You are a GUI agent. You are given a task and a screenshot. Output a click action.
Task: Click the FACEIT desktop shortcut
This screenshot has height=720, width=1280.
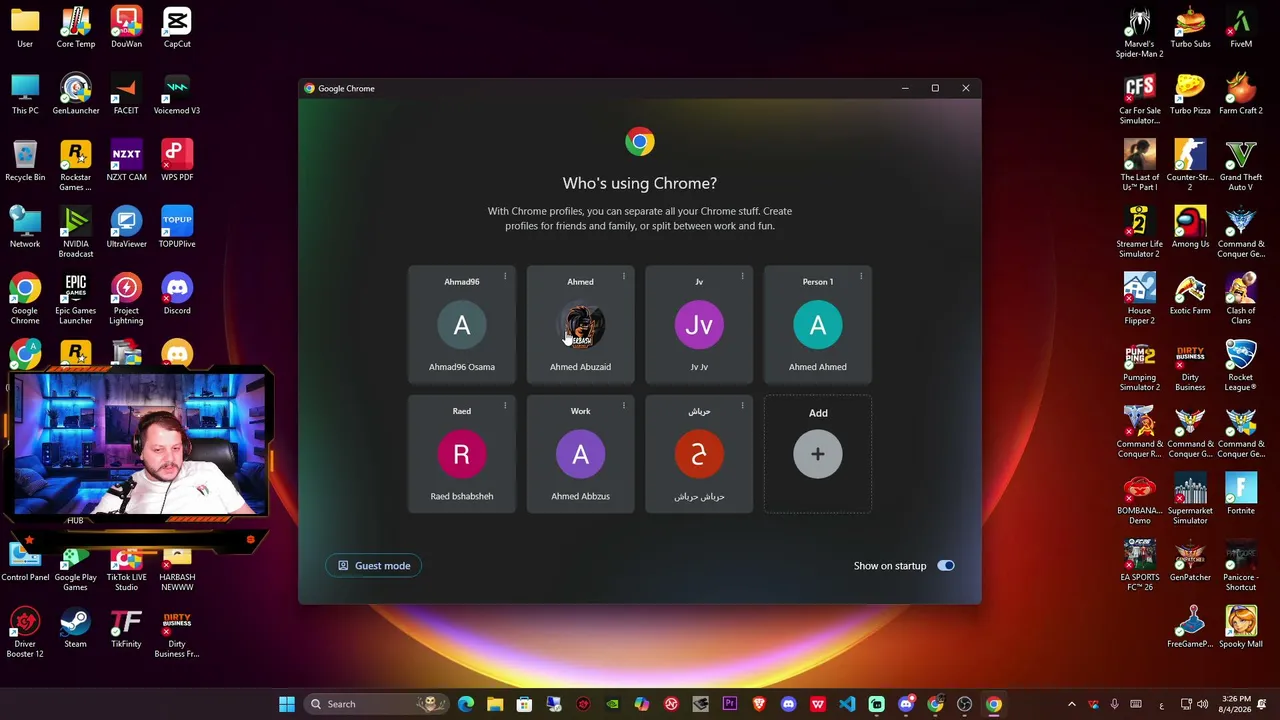pos(126,95)
